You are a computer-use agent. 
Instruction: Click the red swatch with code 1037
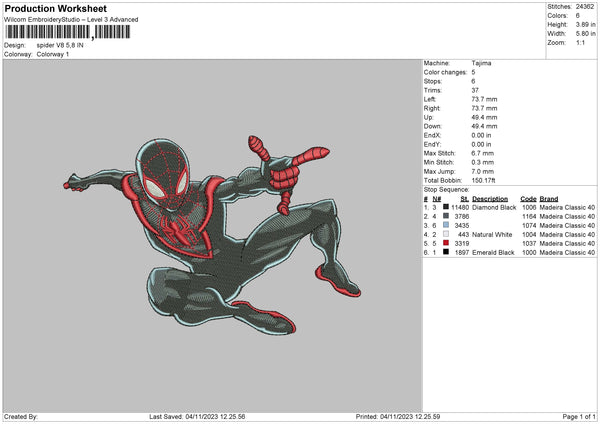click(445, 243)
